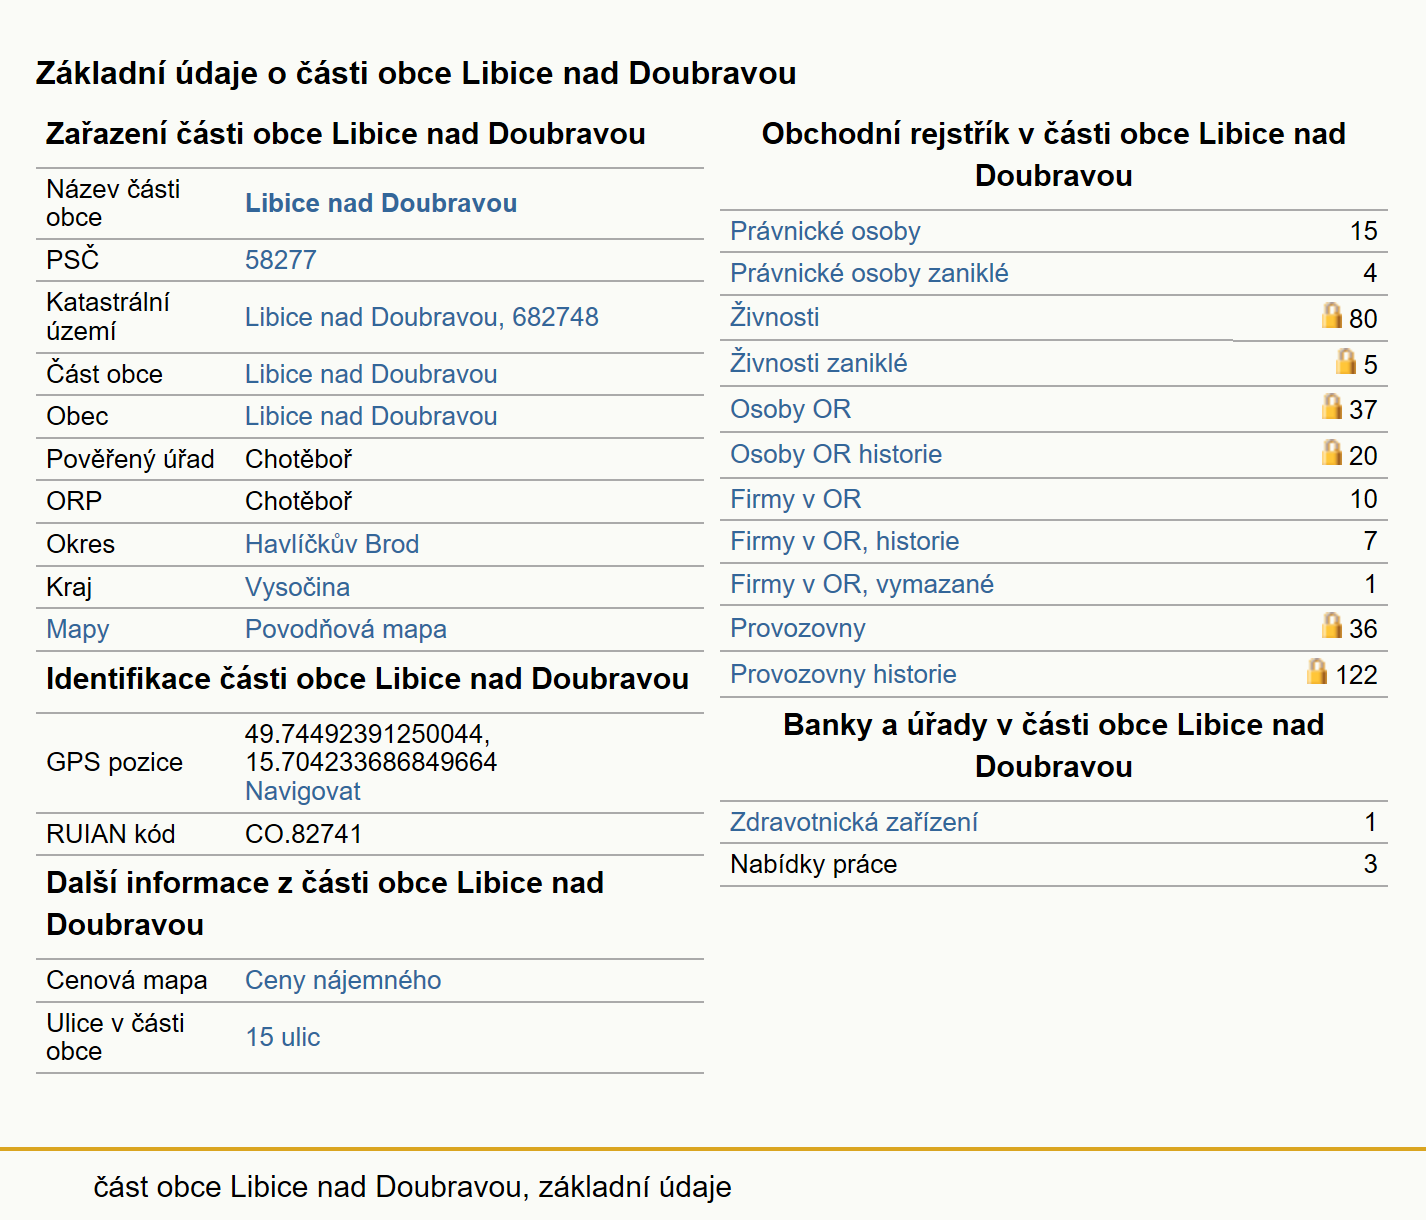
Task: Open the Právnické osoby link
Action: (825, 231)
